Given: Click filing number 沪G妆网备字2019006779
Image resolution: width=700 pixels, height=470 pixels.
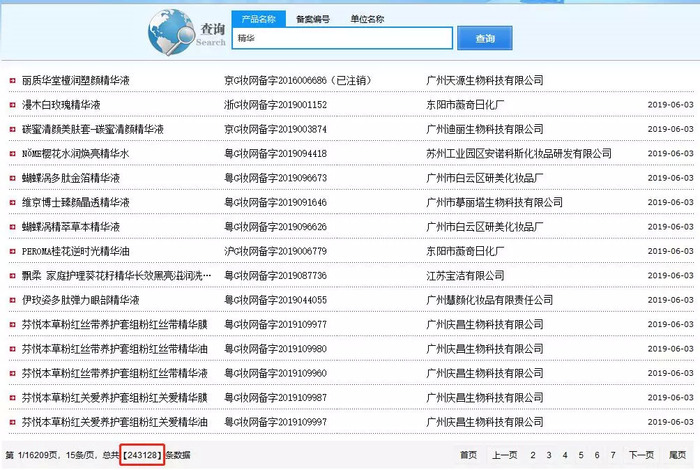Looking at the screenshot, I should pyautogui.click(x=275, y=251).
